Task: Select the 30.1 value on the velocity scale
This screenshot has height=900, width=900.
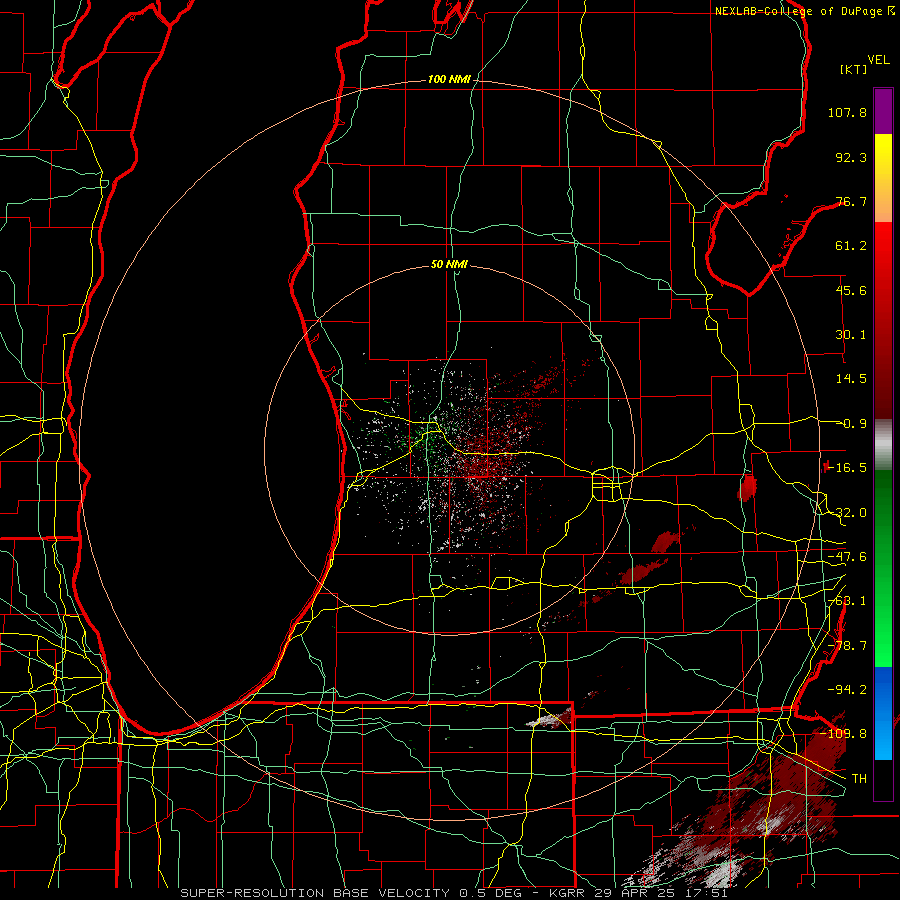Action: [851, 335]
